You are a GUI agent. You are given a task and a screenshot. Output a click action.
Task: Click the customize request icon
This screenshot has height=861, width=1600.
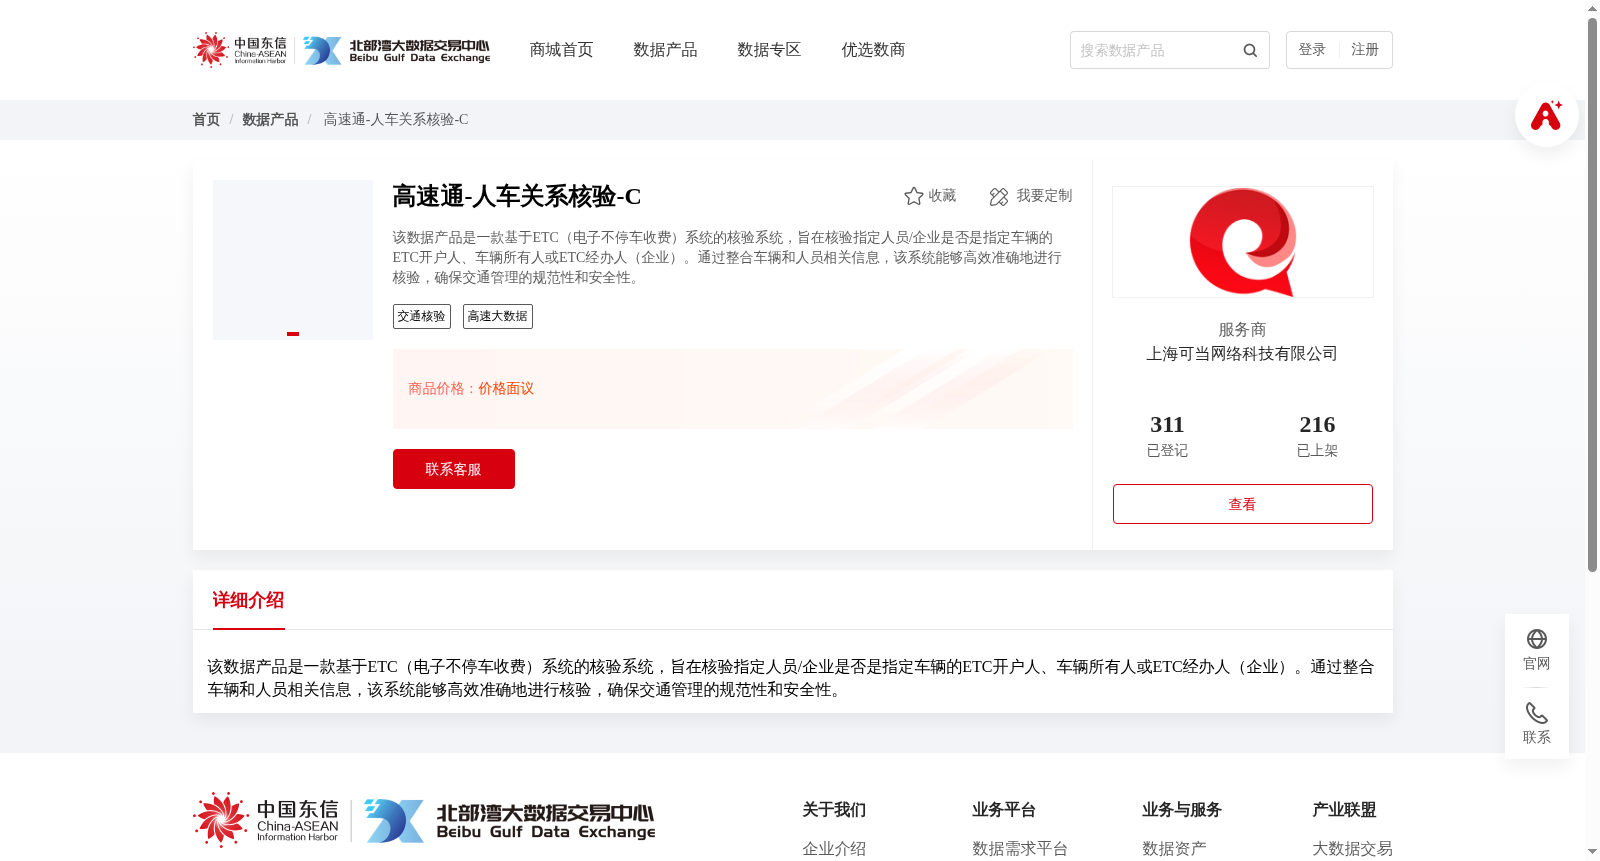coord(998,197)
